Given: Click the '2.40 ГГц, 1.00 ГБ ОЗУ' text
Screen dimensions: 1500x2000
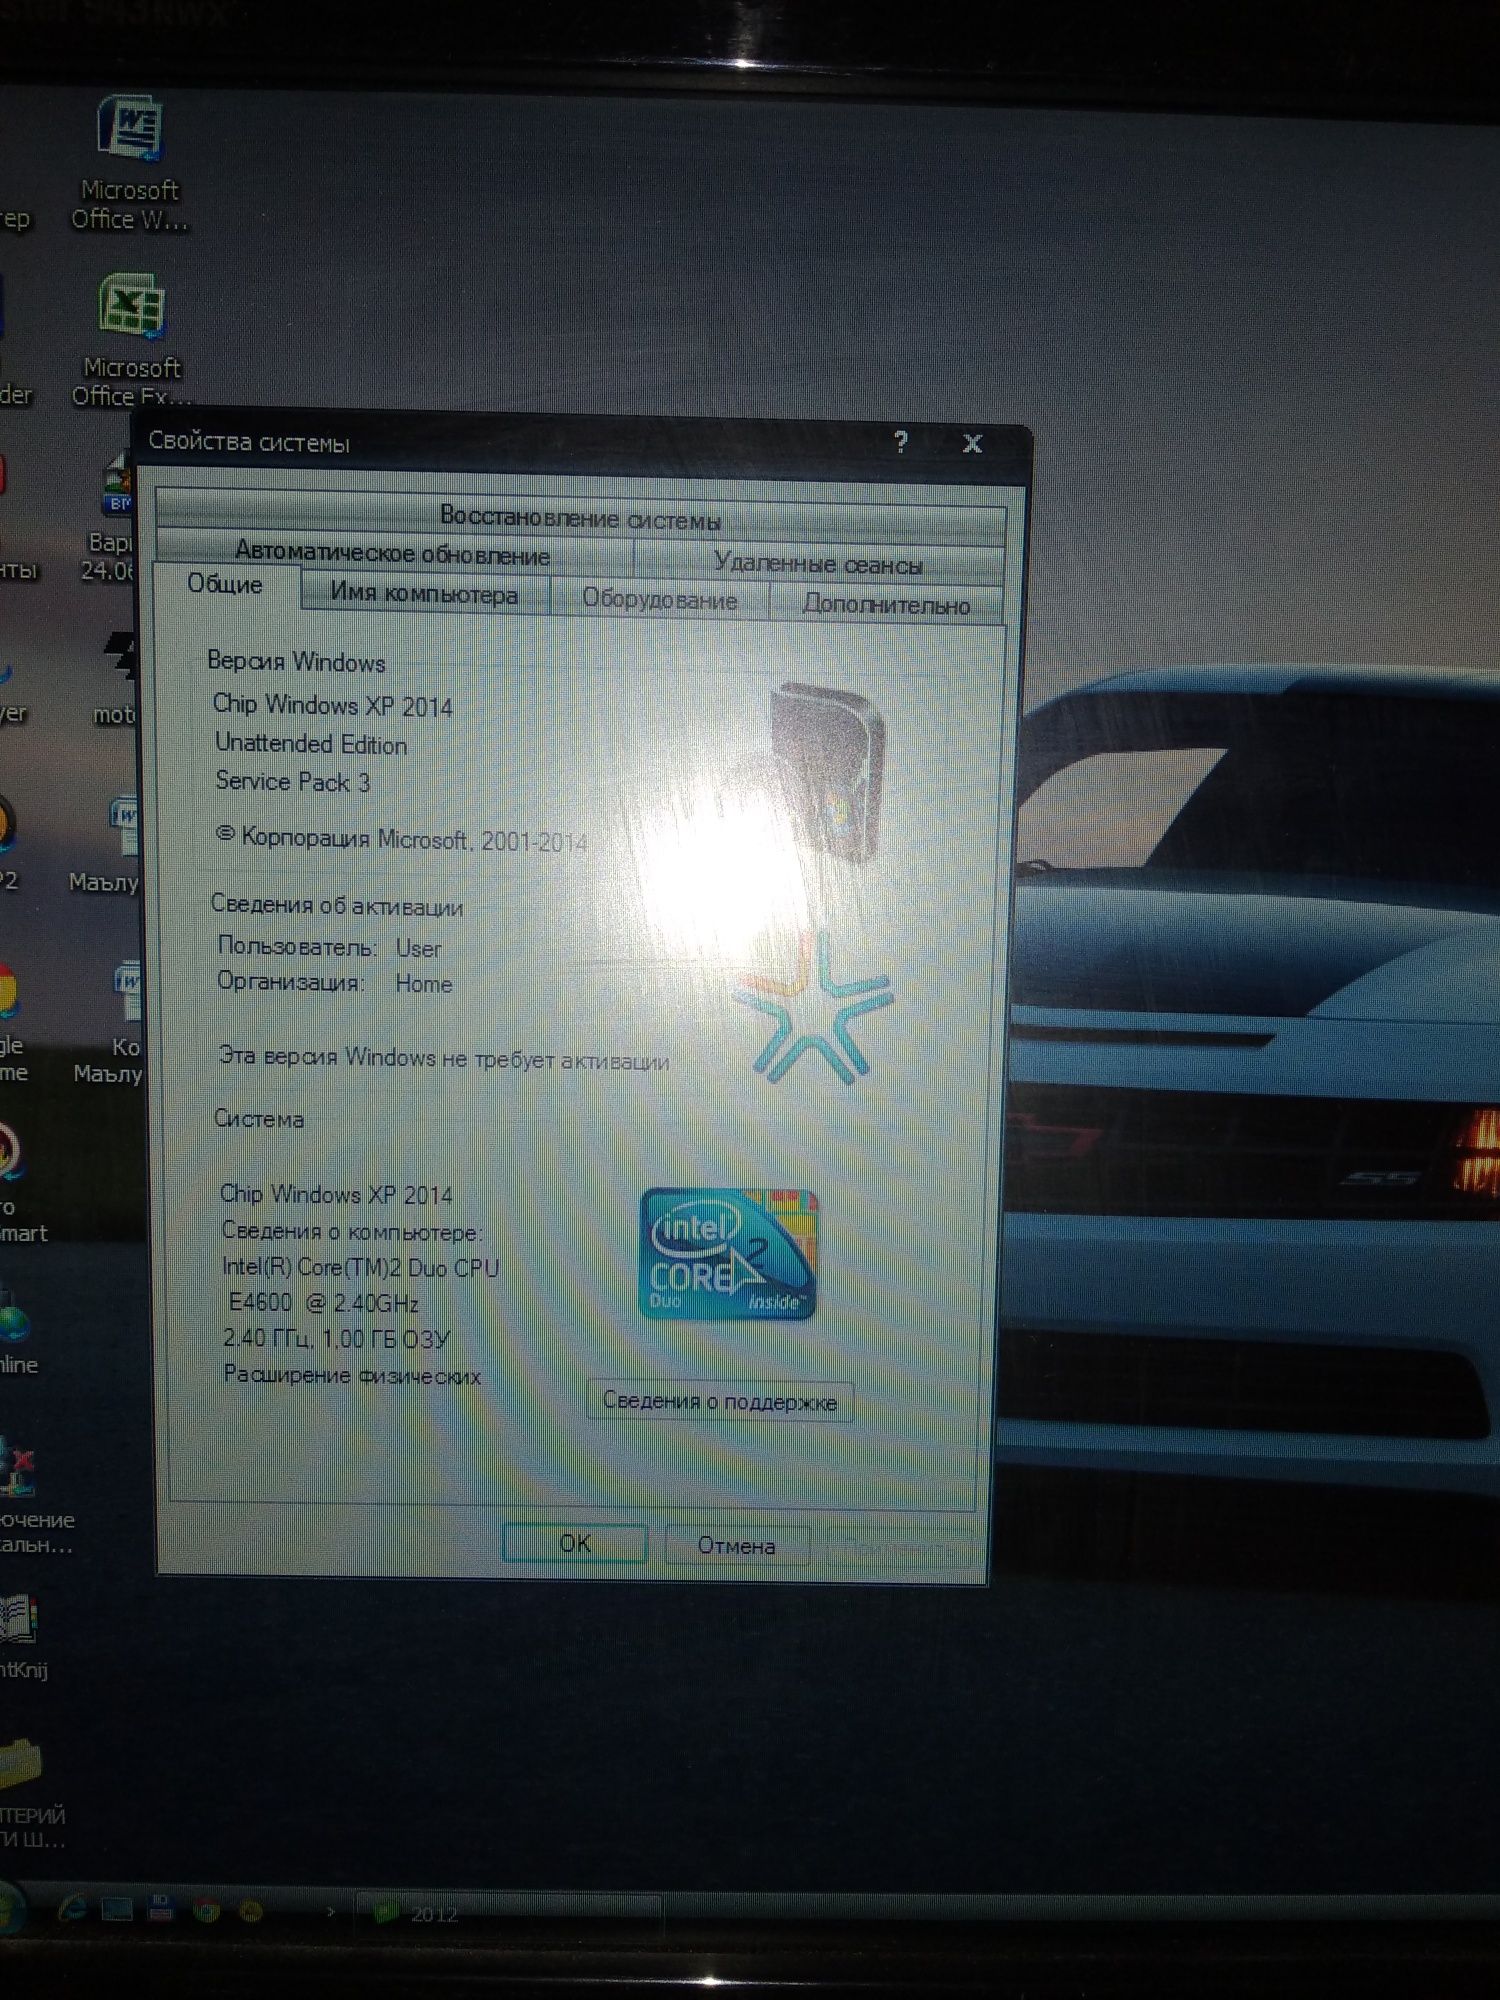Looking at the screenshot, I should pos(337,1339).
